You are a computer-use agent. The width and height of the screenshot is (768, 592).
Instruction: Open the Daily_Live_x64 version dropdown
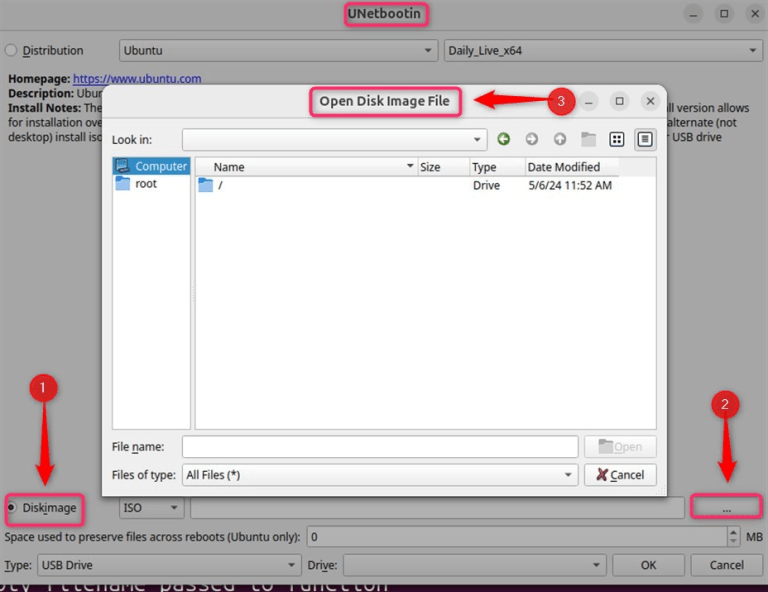point(603,50)
